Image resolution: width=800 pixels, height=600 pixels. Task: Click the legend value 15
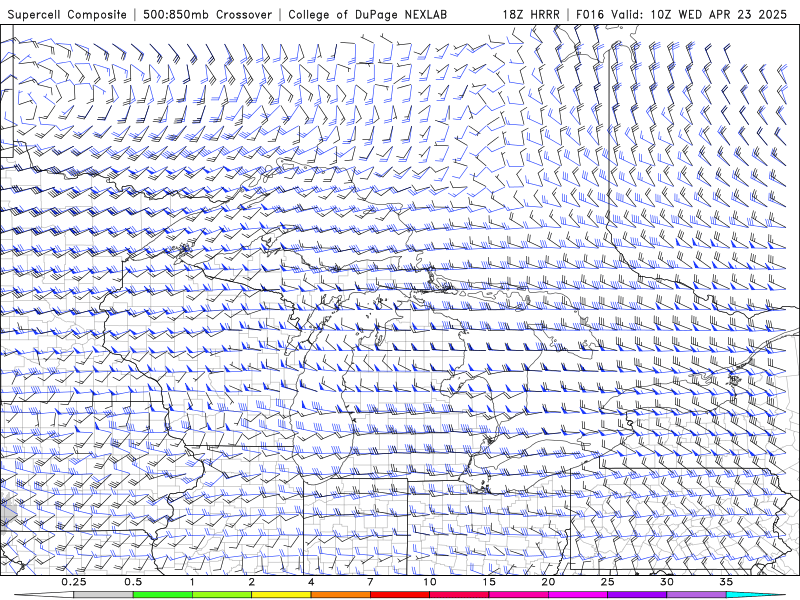tap(489, 582)
